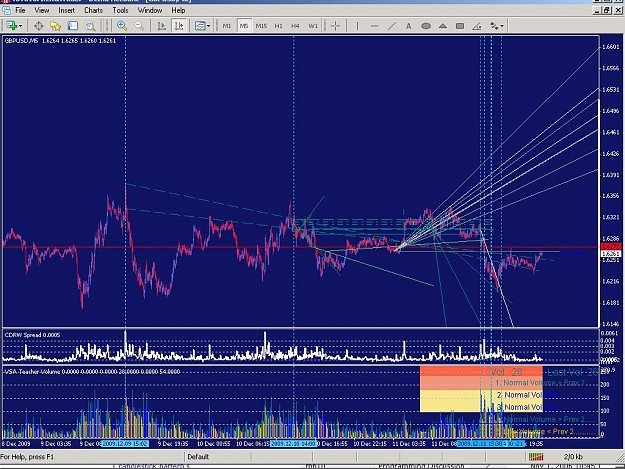Image resolution: width=625 pixels, height=469 pixels.
Task: Toggle the Terminal window icon
Action: pos(73,26)
